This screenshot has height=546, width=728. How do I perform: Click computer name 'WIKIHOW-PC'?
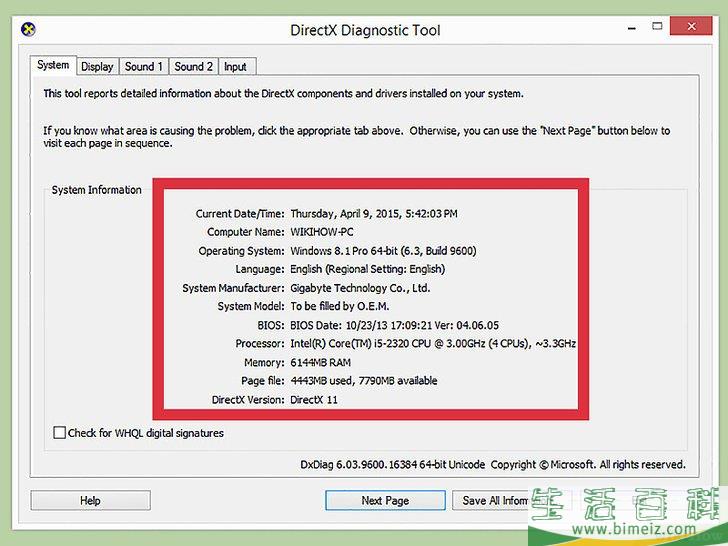tap(322, 232)
